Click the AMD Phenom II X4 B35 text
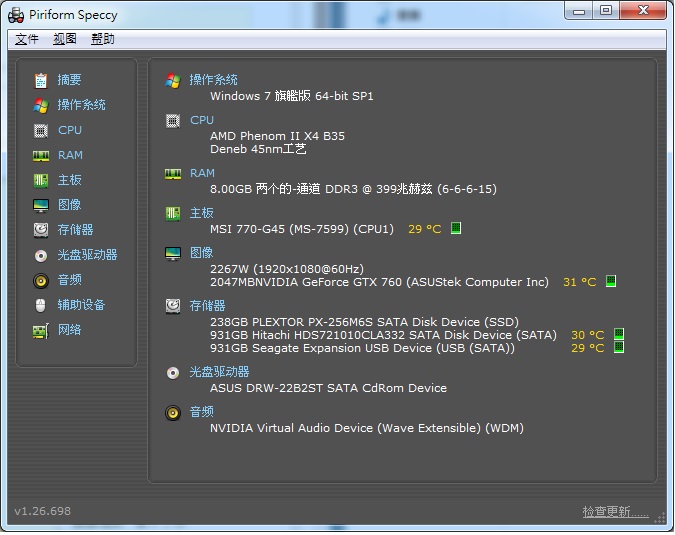 pyautogui.click(x=277, y=136)
